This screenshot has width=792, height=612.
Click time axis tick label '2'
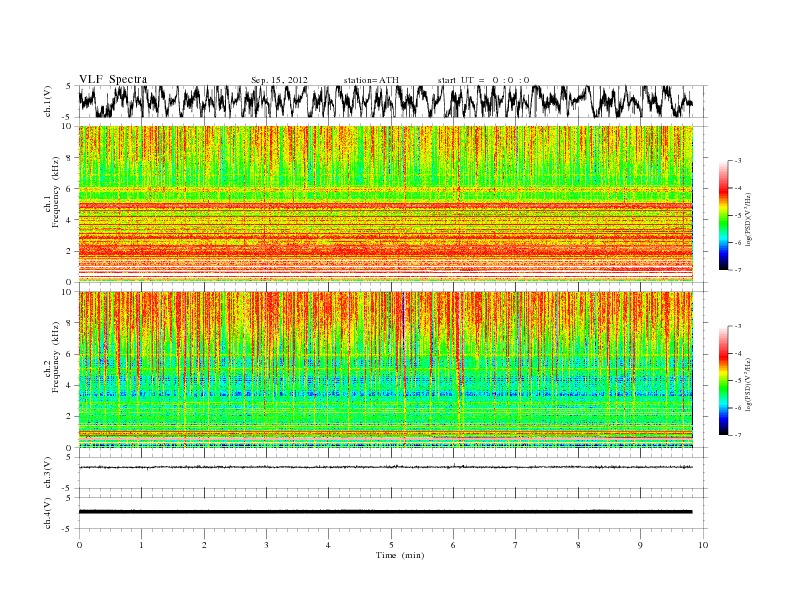point(204,545)
